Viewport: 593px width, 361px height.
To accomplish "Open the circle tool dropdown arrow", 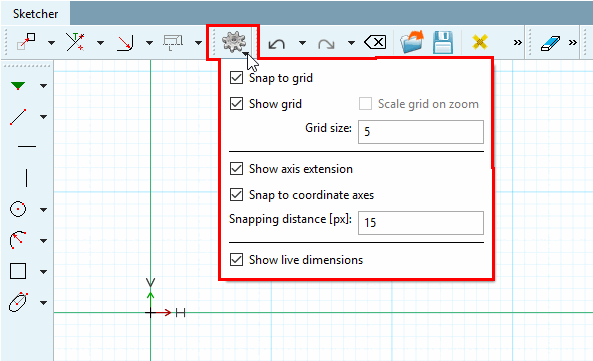I will [x=43, y=209].
